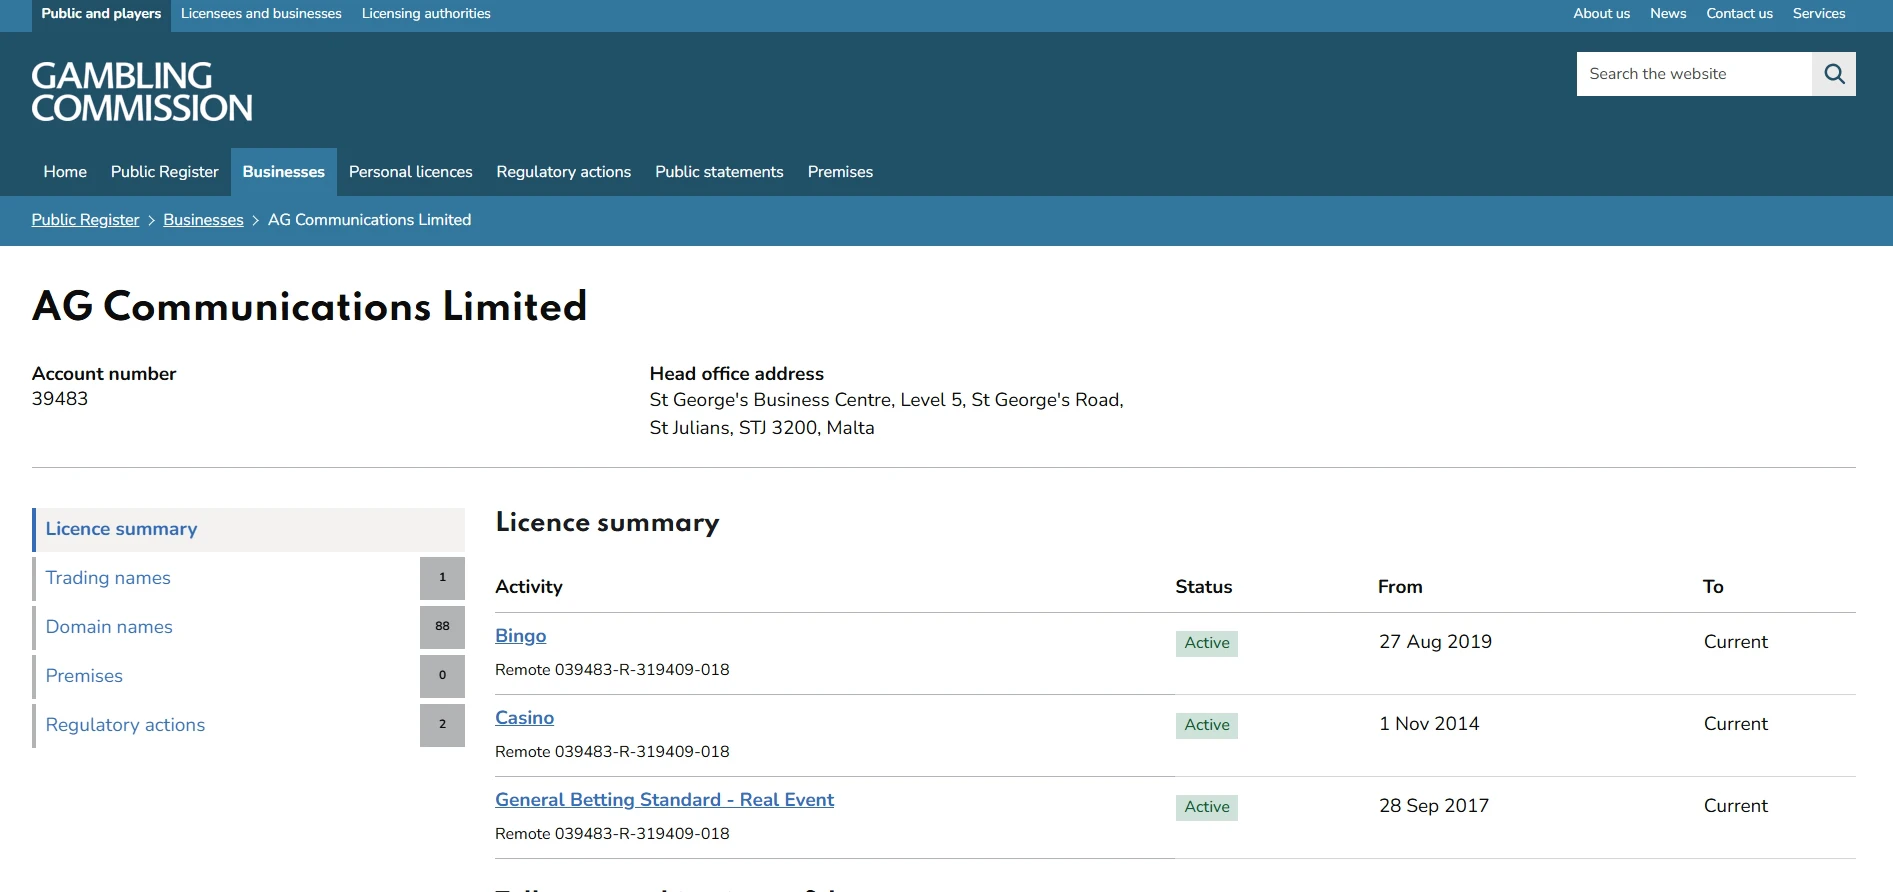Open Regulatory actions in the top navigation
1893x892 pixels.
coord(564,172)
